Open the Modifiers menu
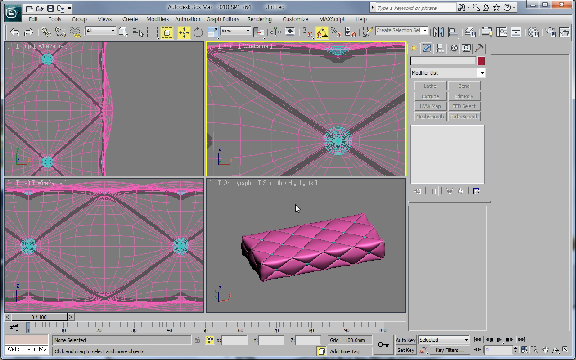576x360 pixels. 157,19
